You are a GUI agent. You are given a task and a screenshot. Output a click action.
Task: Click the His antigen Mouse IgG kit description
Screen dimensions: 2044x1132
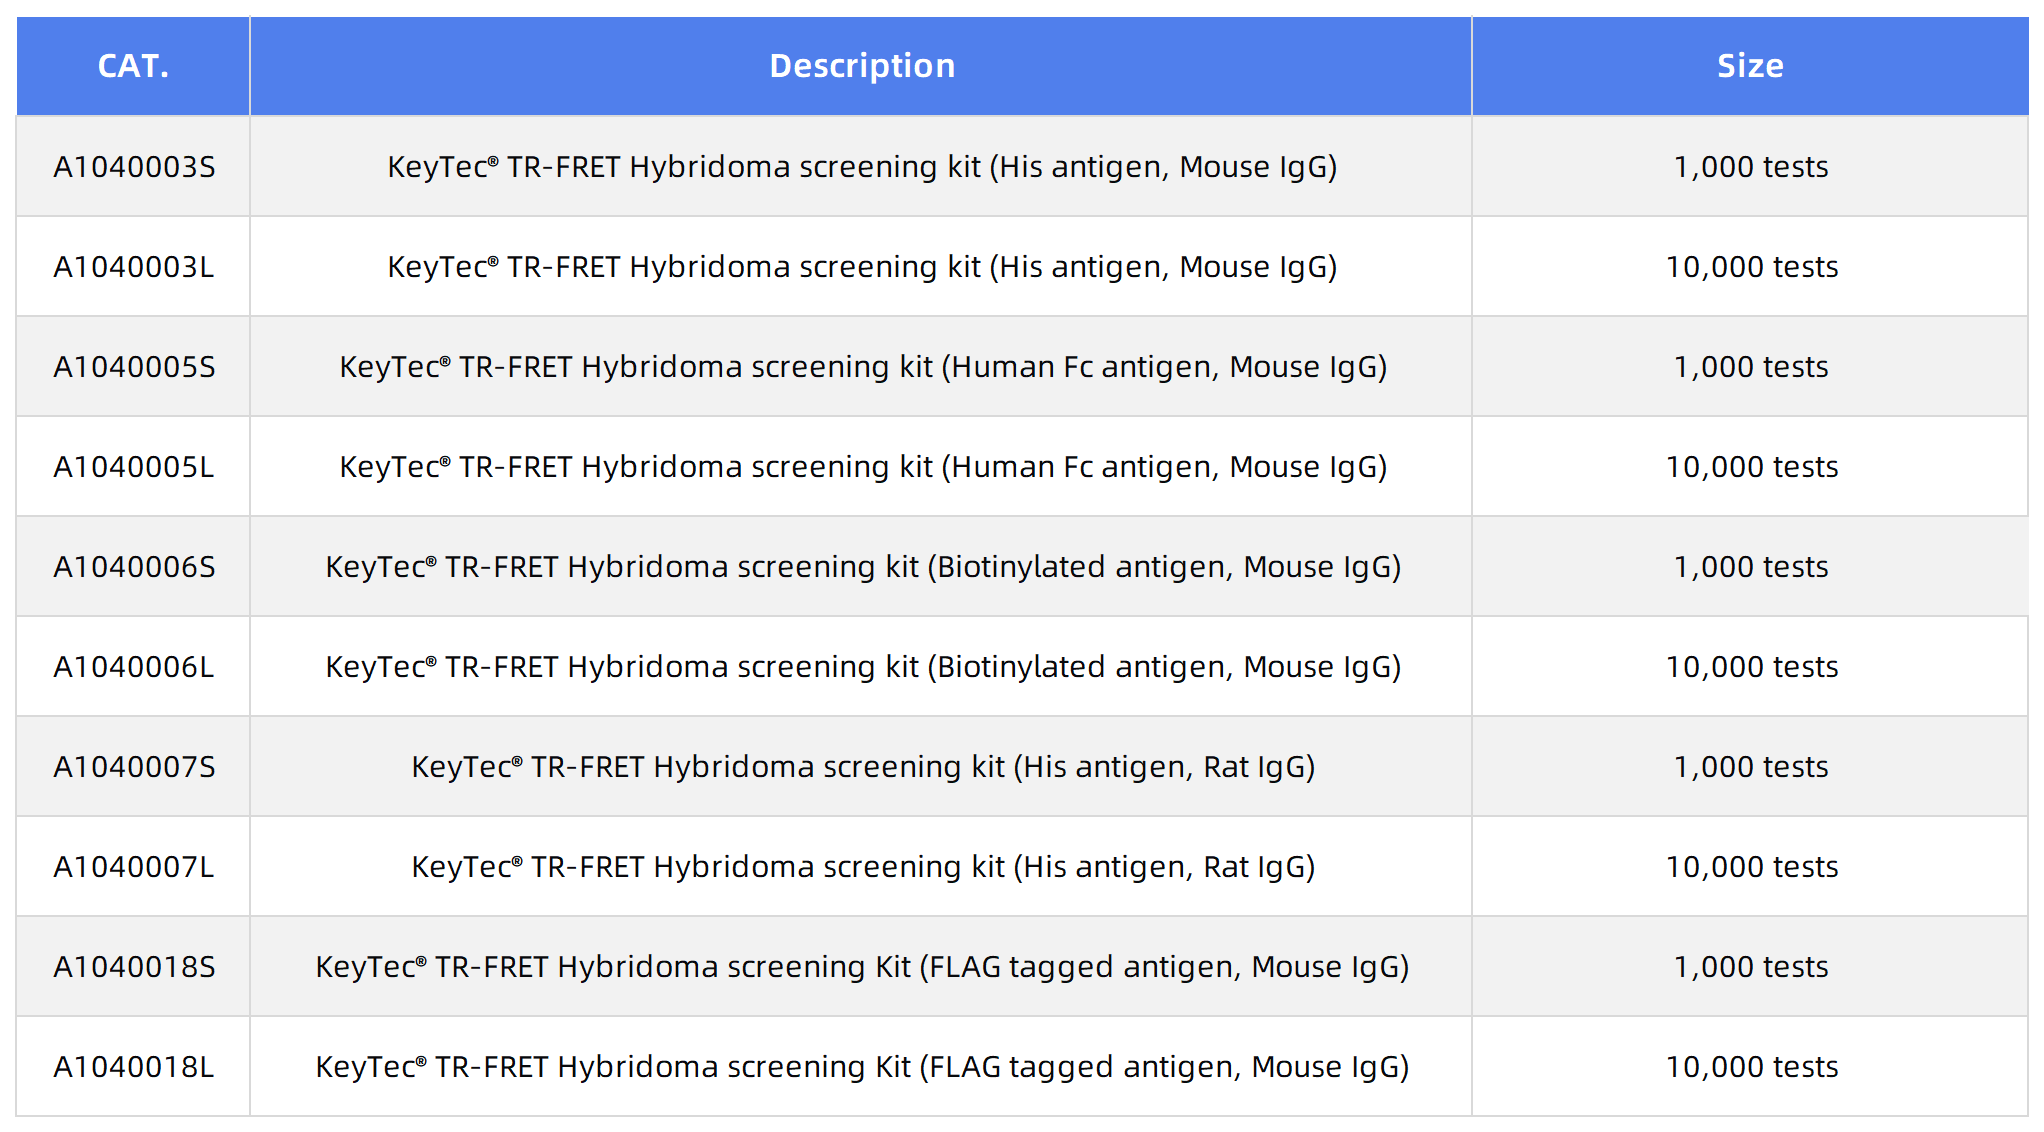861,166
